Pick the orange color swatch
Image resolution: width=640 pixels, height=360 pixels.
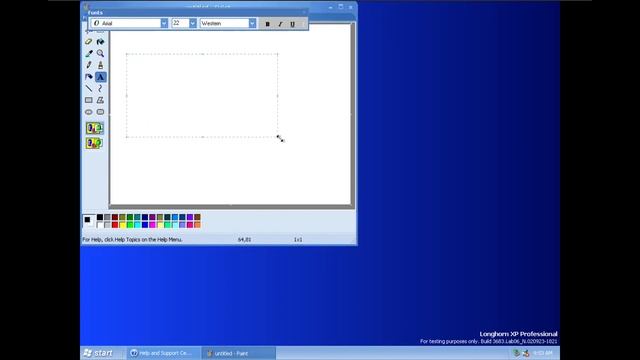click(x=197, y=224)
